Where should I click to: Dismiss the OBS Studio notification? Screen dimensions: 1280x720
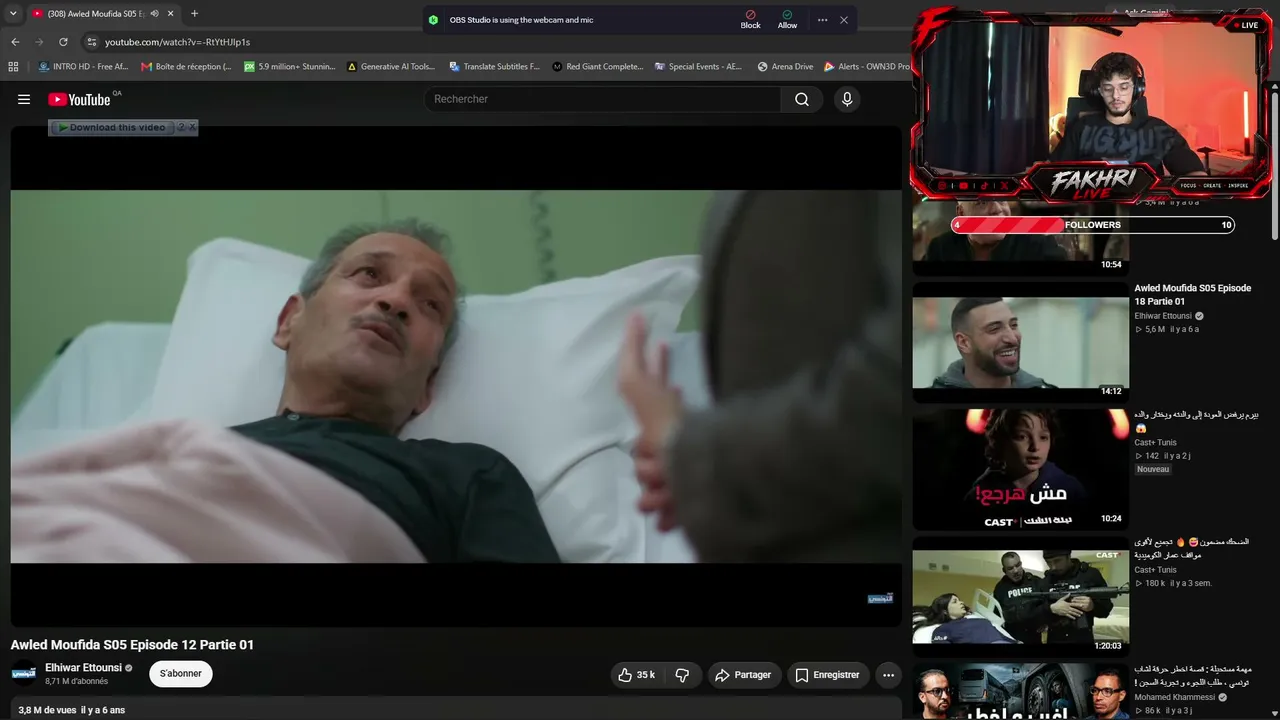point(844,20)
